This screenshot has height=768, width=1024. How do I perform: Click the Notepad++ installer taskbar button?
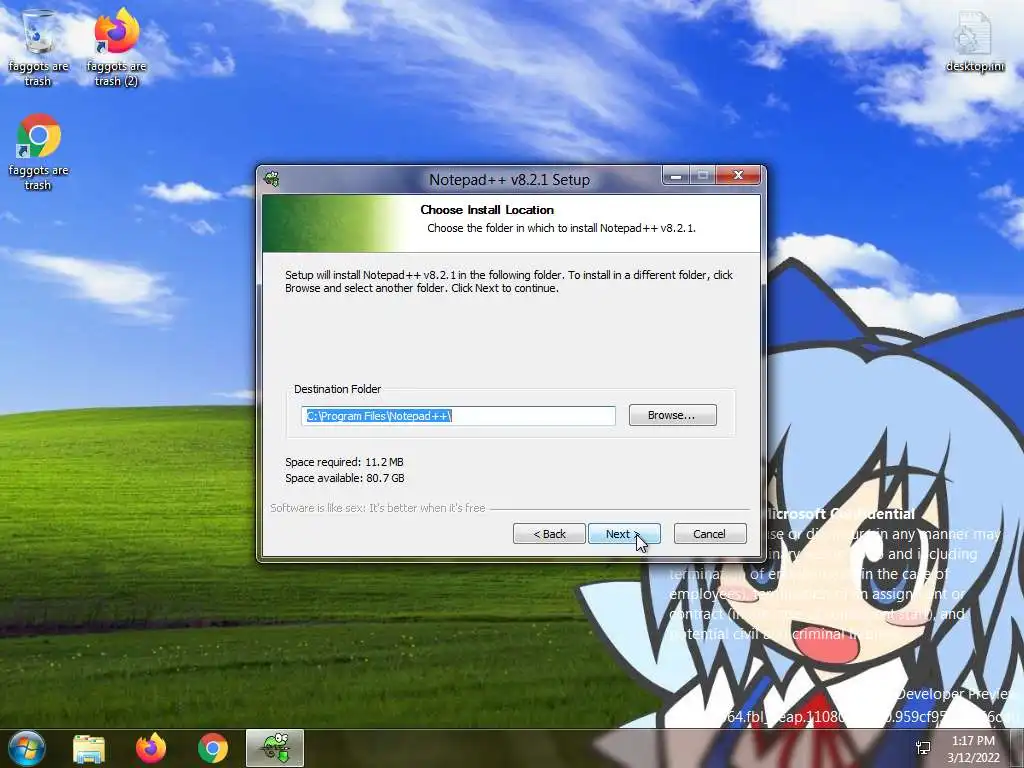pos(275,748)
